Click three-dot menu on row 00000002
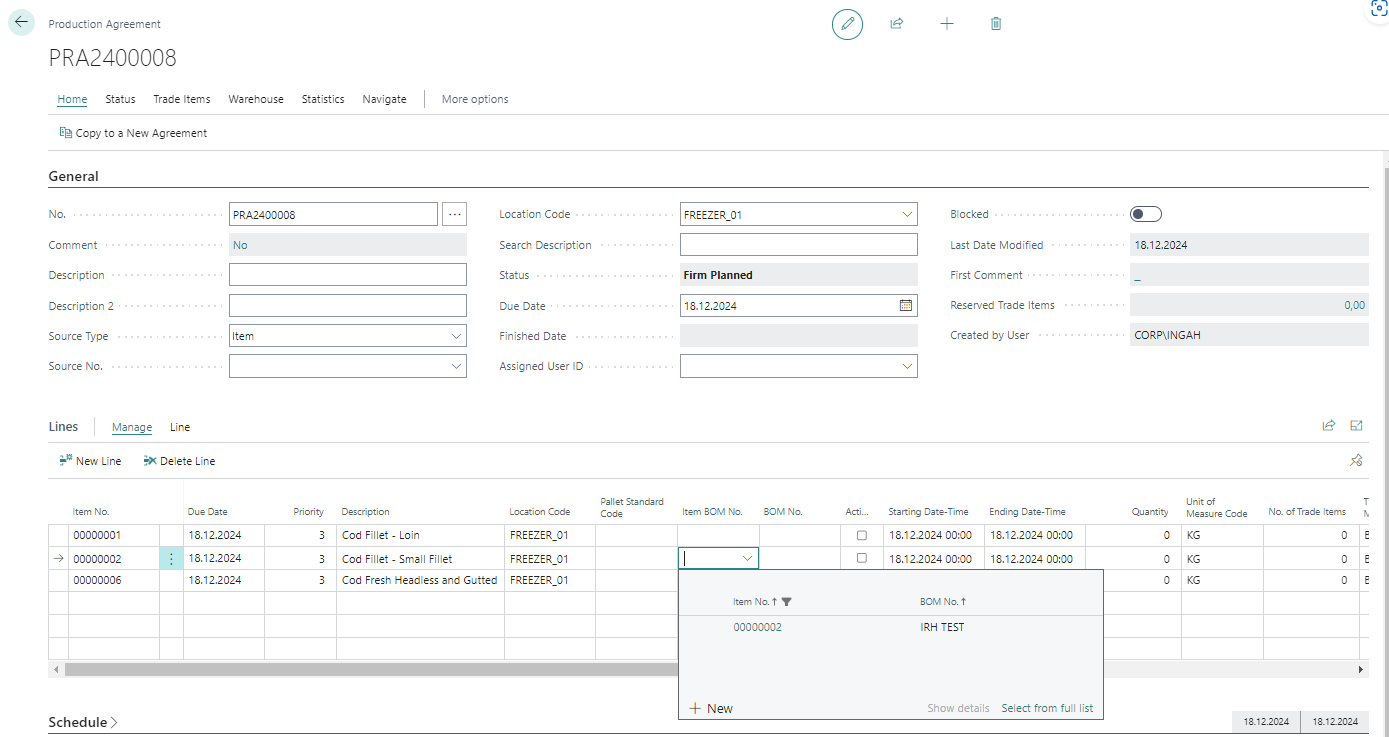This screenshot has width=1389, height=737. click(171, 559)
